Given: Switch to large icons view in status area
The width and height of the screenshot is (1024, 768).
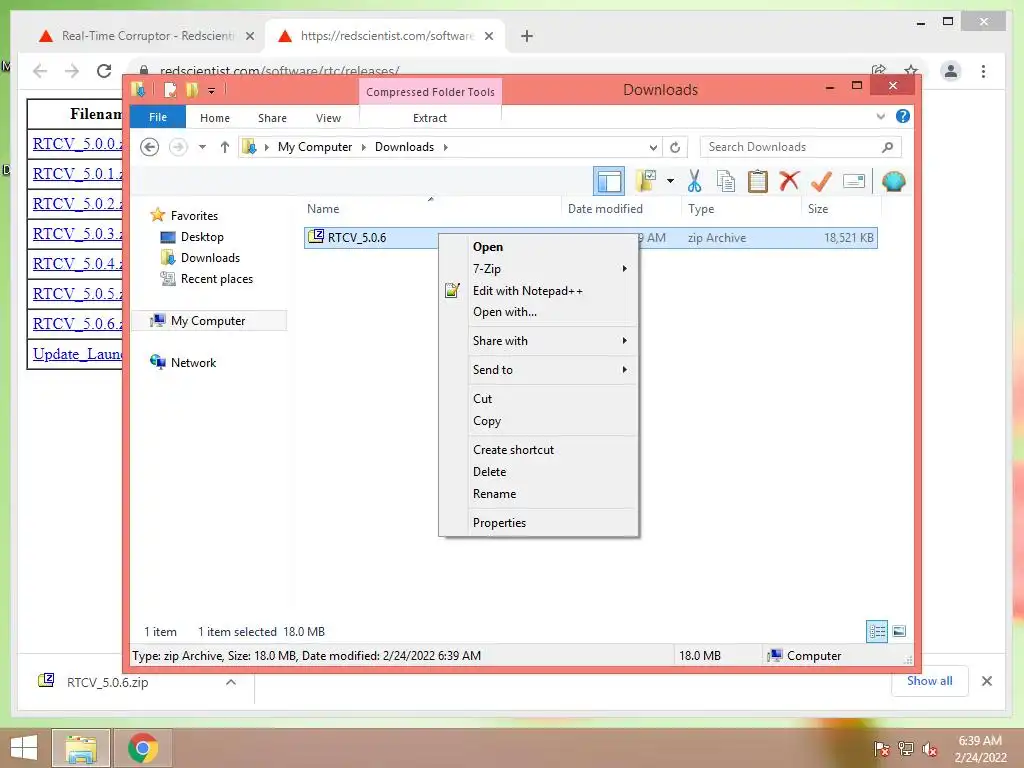Looking at the screenshot, I should click(x=899, y=631).
